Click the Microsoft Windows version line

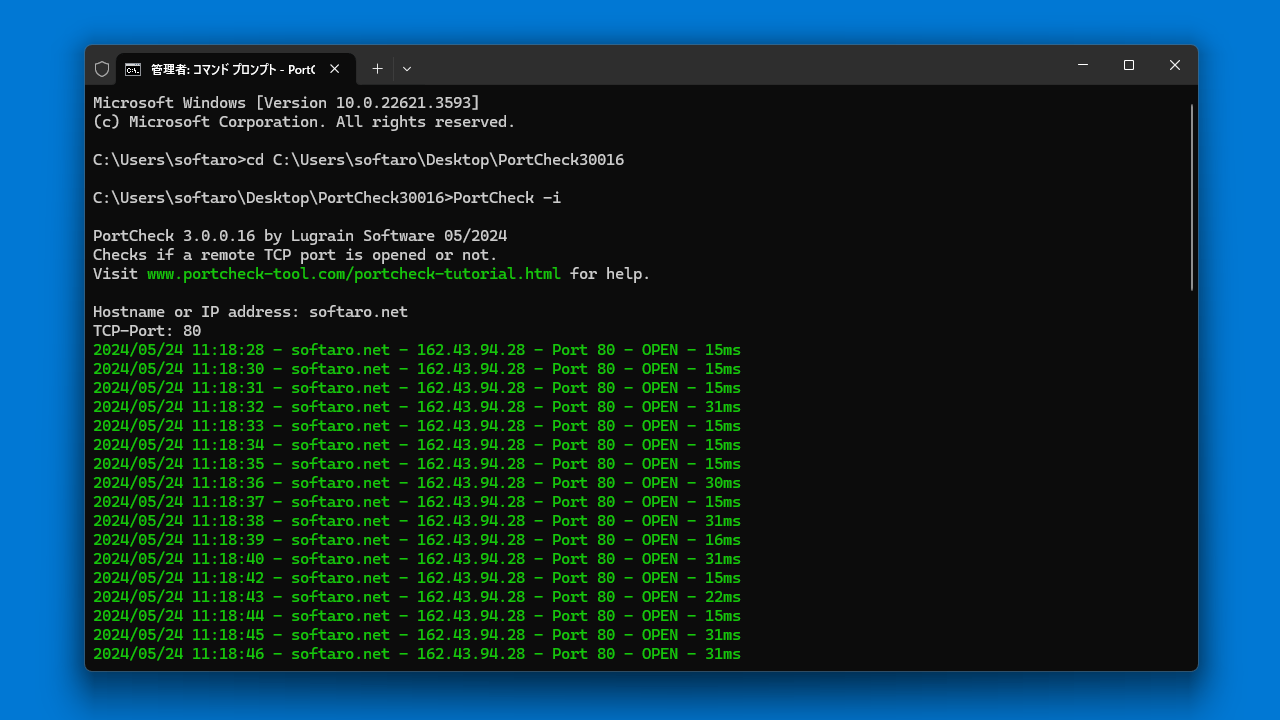tap(286, 103)
